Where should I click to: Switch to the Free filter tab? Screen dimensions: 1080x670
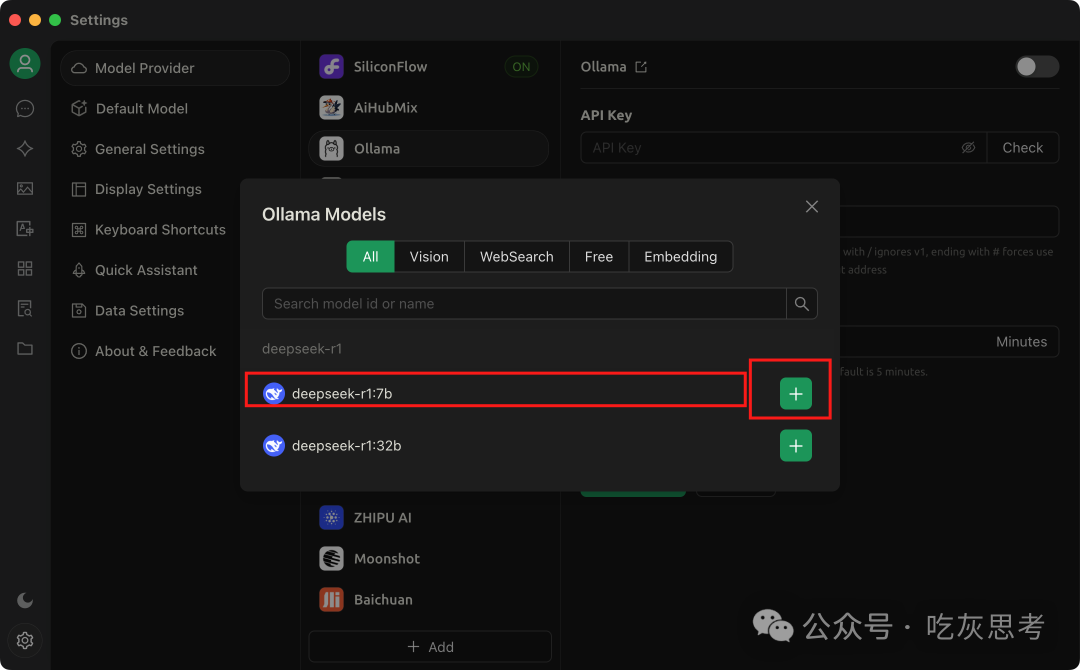pyautogui.click(x=599, y=257)
